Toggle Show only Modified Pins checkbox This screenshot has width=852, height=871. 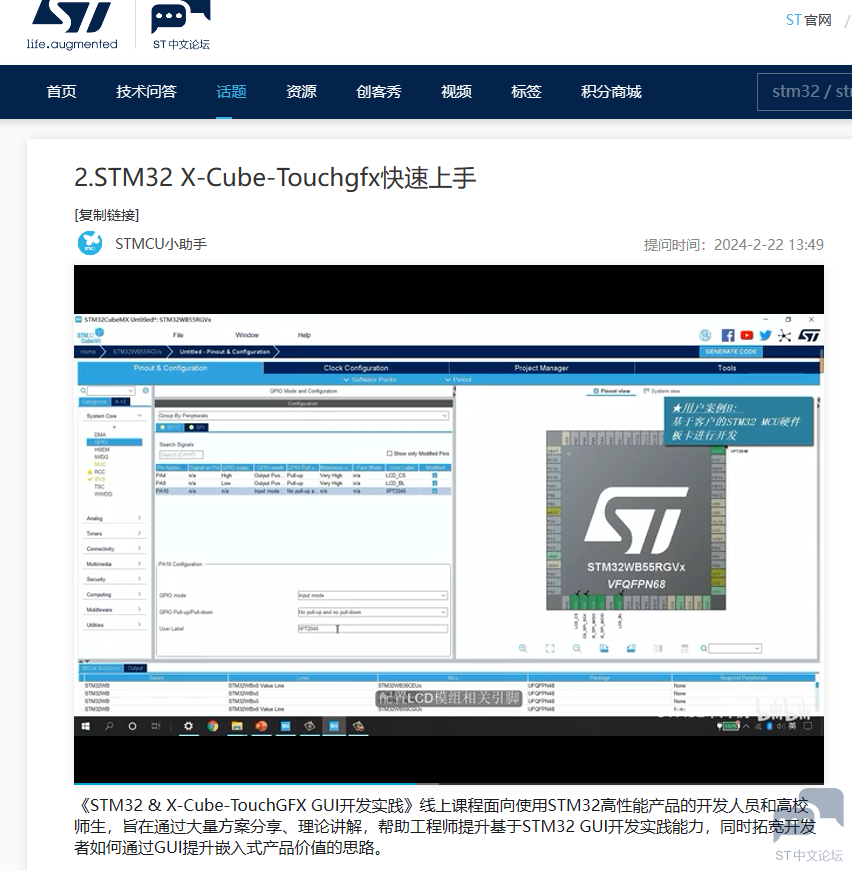pyautogui.click(x=389, y=453)
